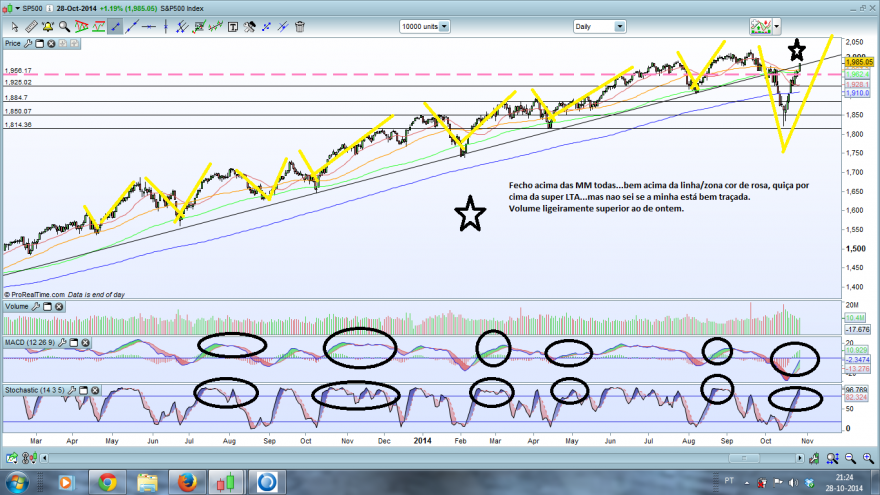Toggle Volume panel maximize window icon
The width and height of the screenshot is (880, 495).
[48, 306]
